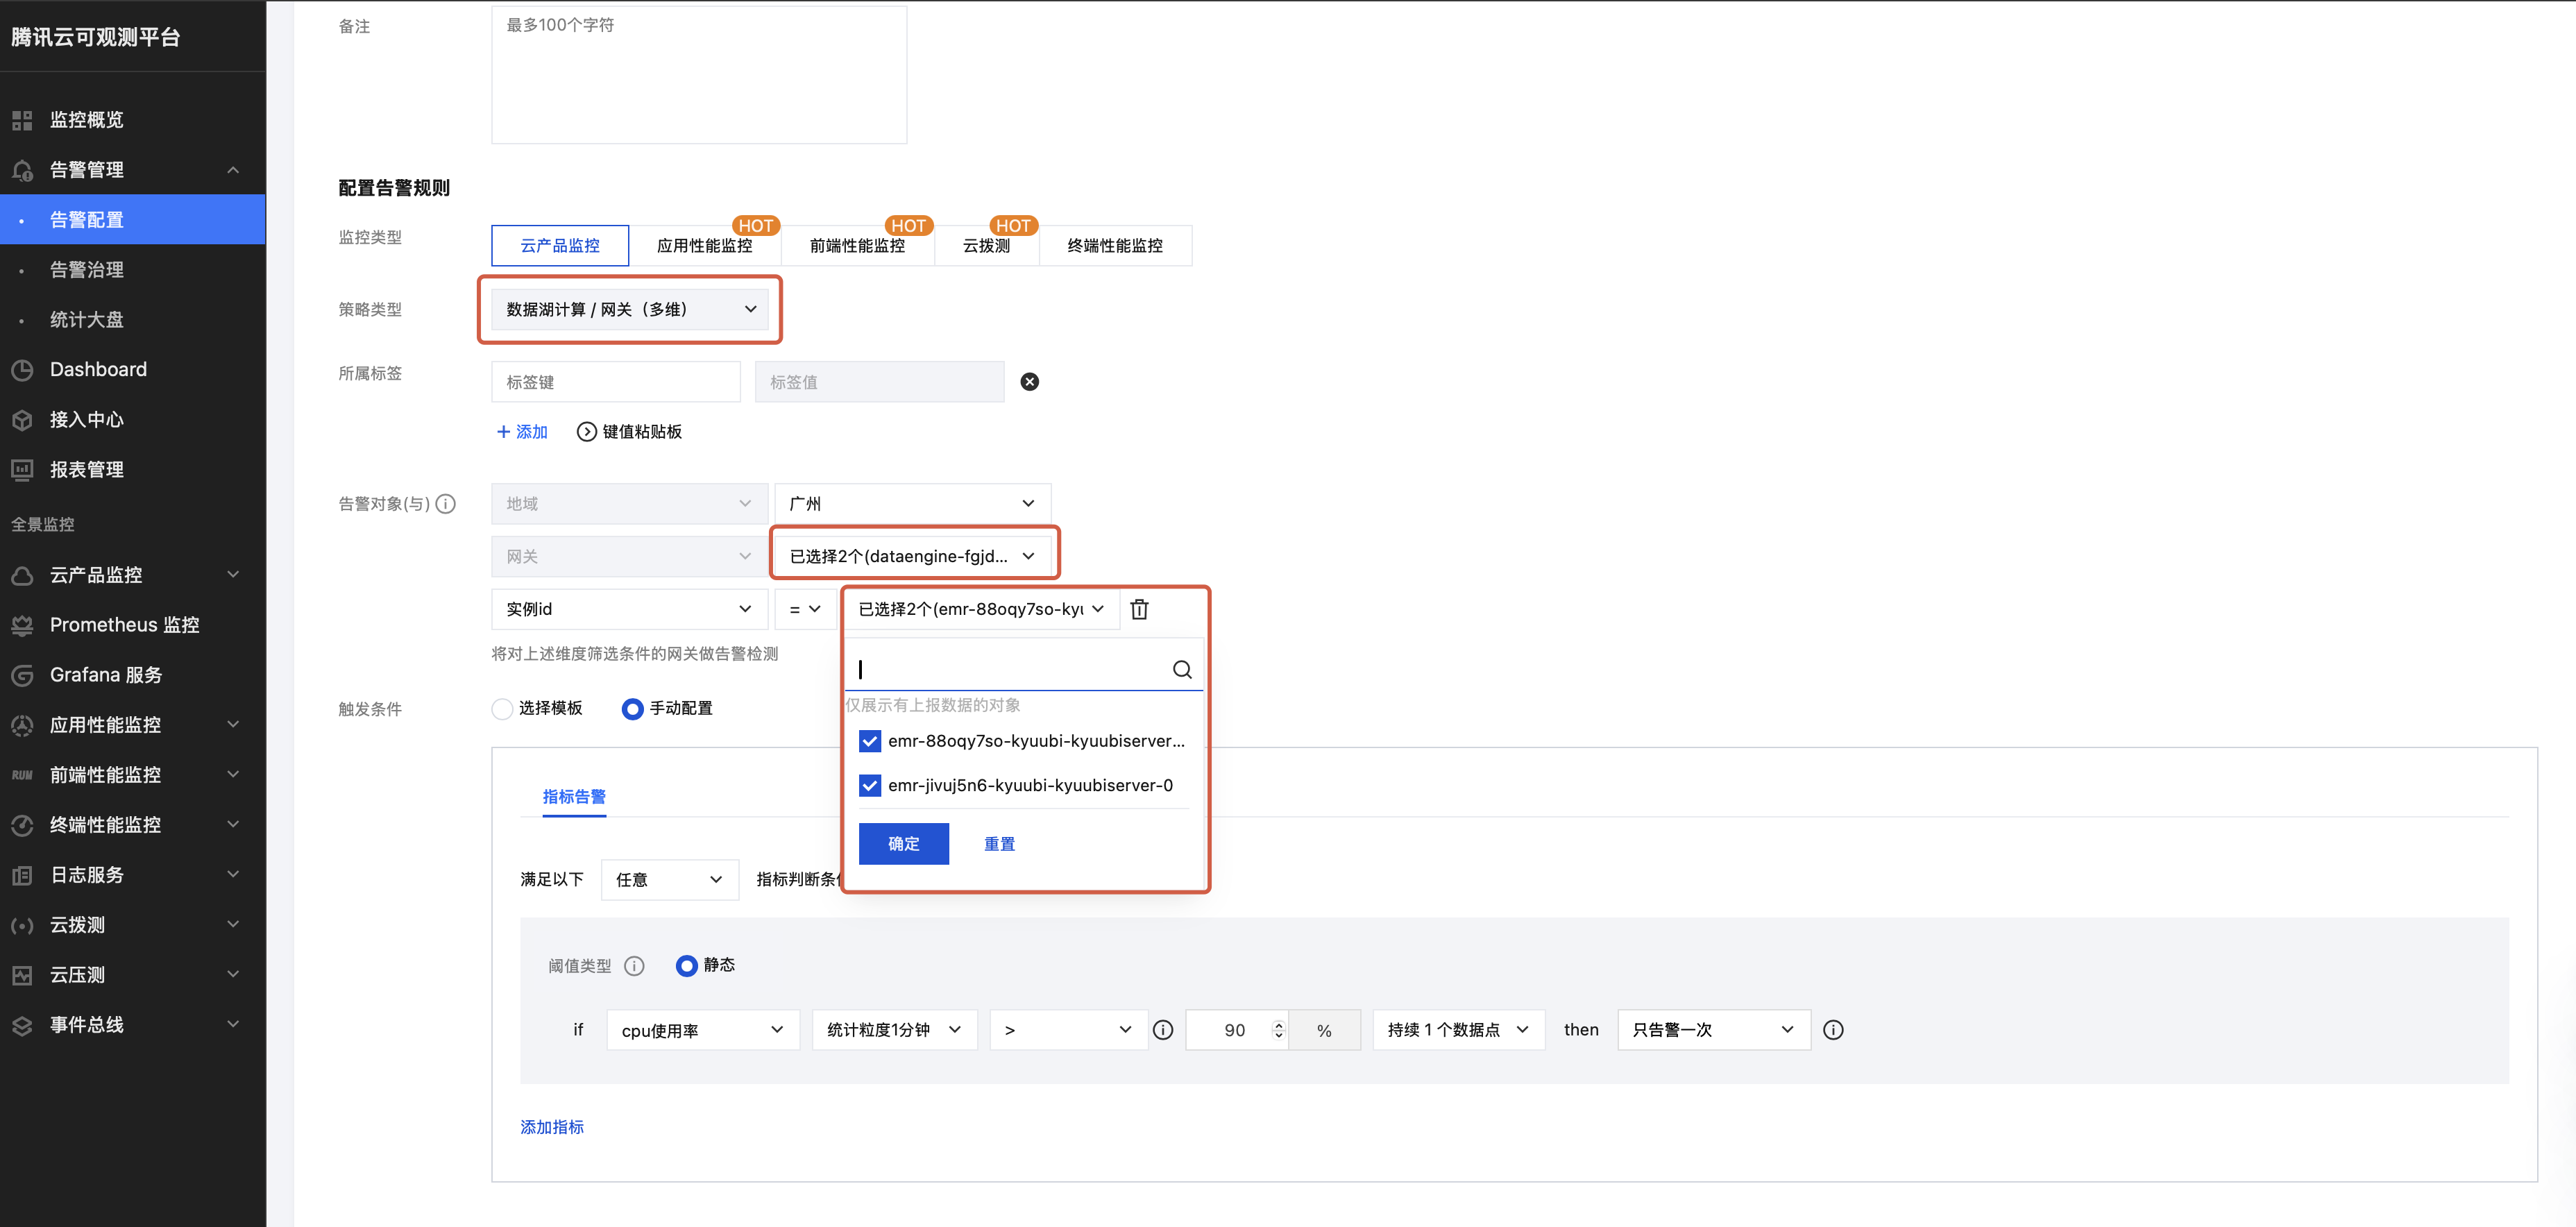Click the info icon after 只告警一次
The height and width of the screenshot is (1227, 2576).
1833,1030
